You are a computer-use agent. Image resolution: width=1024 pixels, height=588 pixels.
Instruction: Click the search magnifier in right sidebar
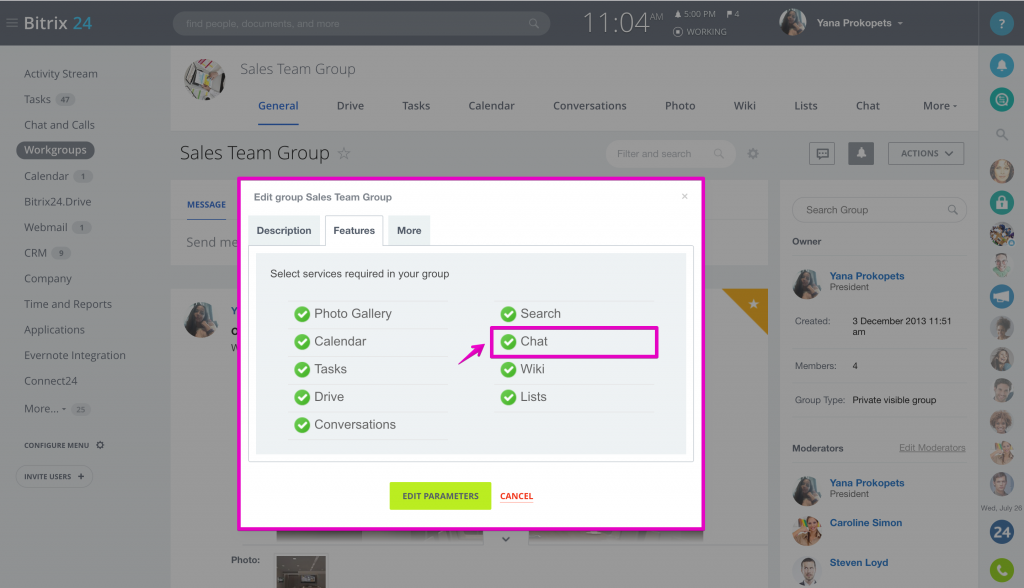(1001, 135)
